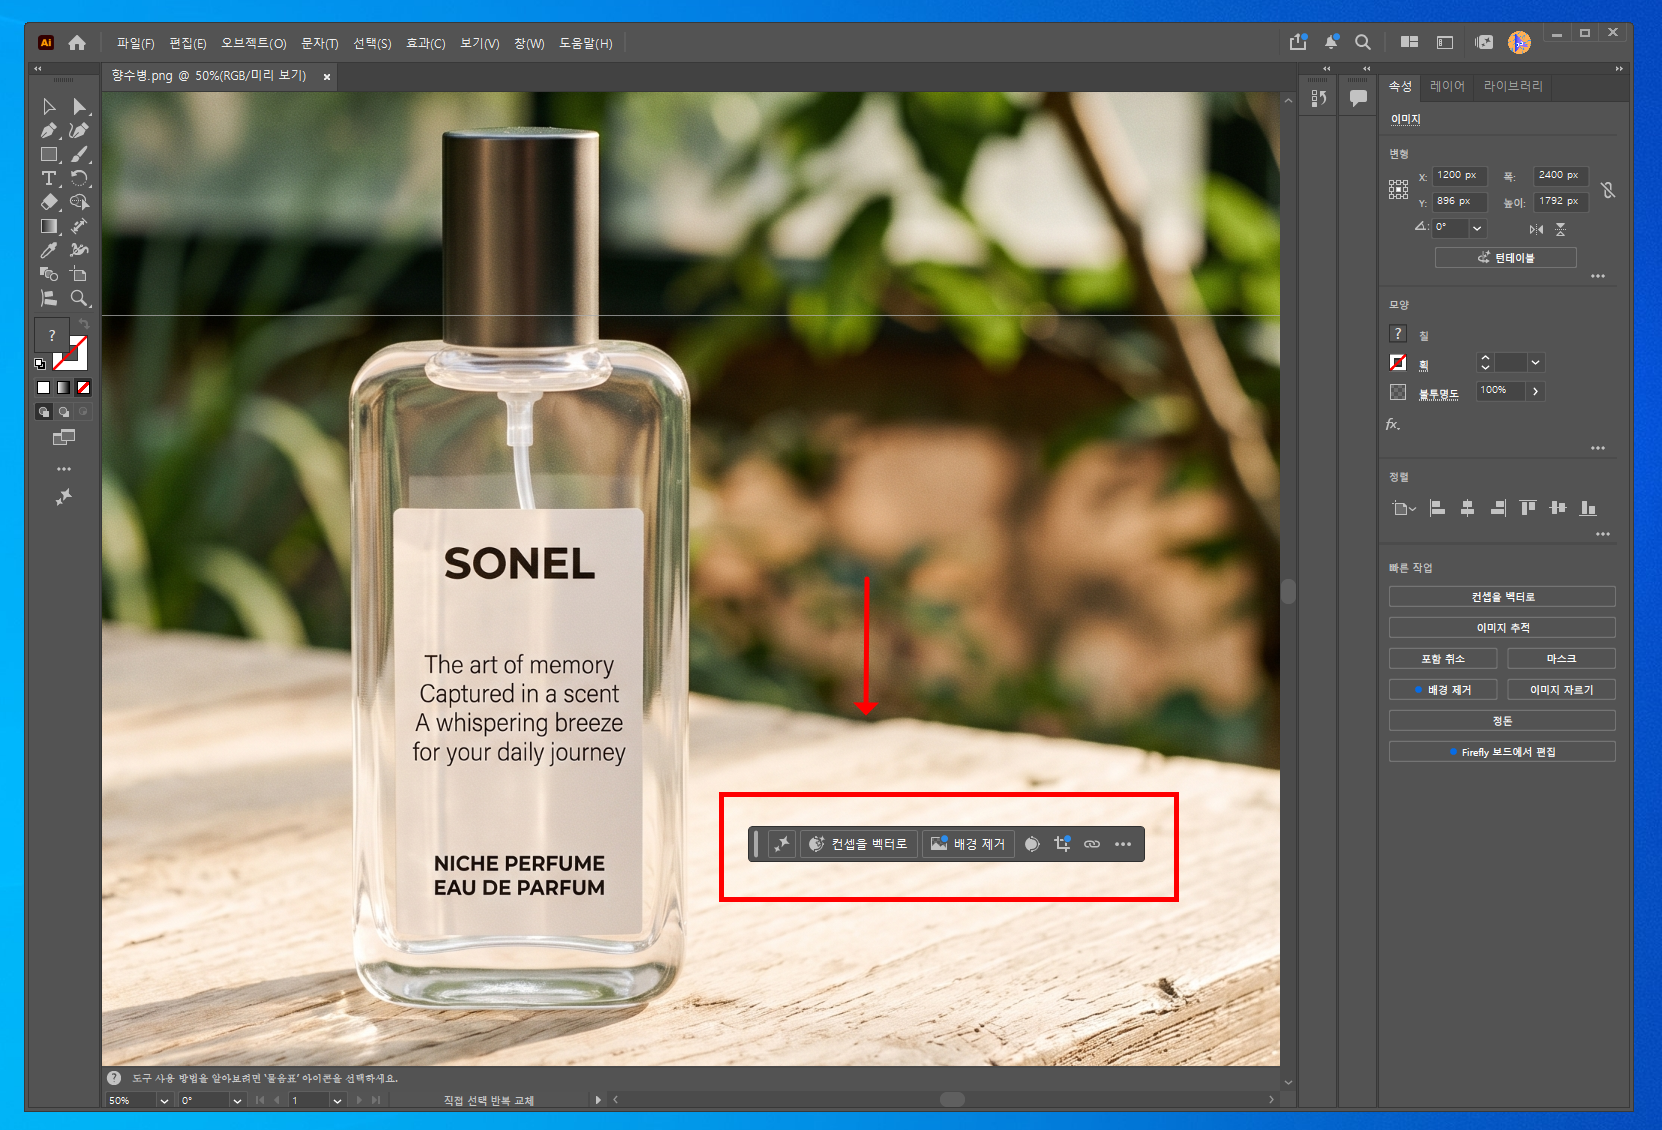Click the Paintbrush tool
The image size is (1662, 1130).
click(80, 155)
